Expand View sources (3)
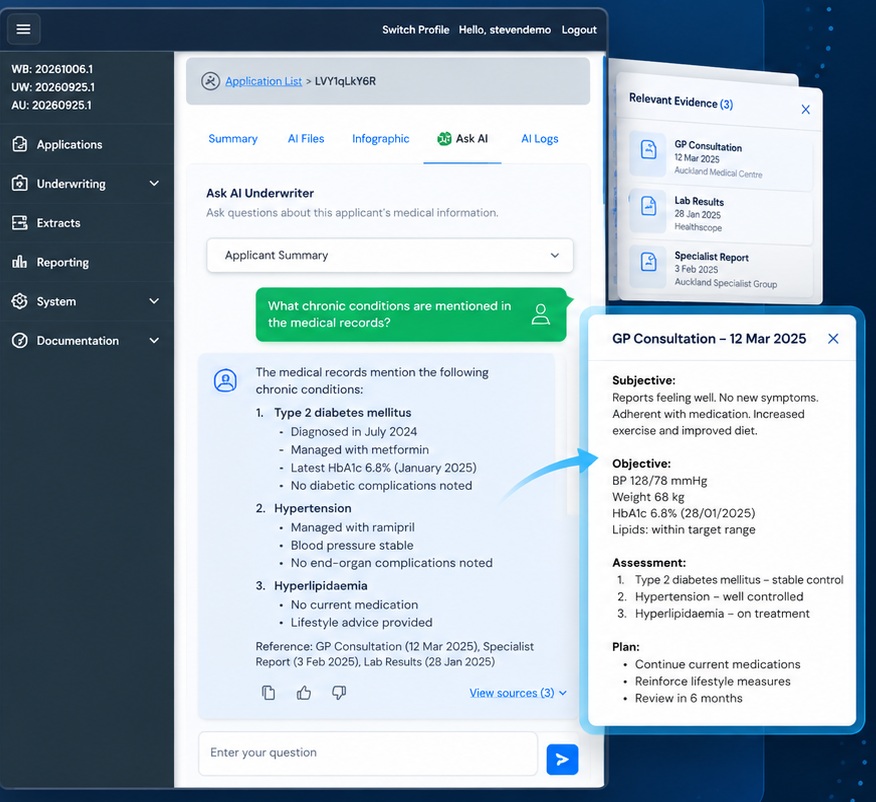 point(518,693)
